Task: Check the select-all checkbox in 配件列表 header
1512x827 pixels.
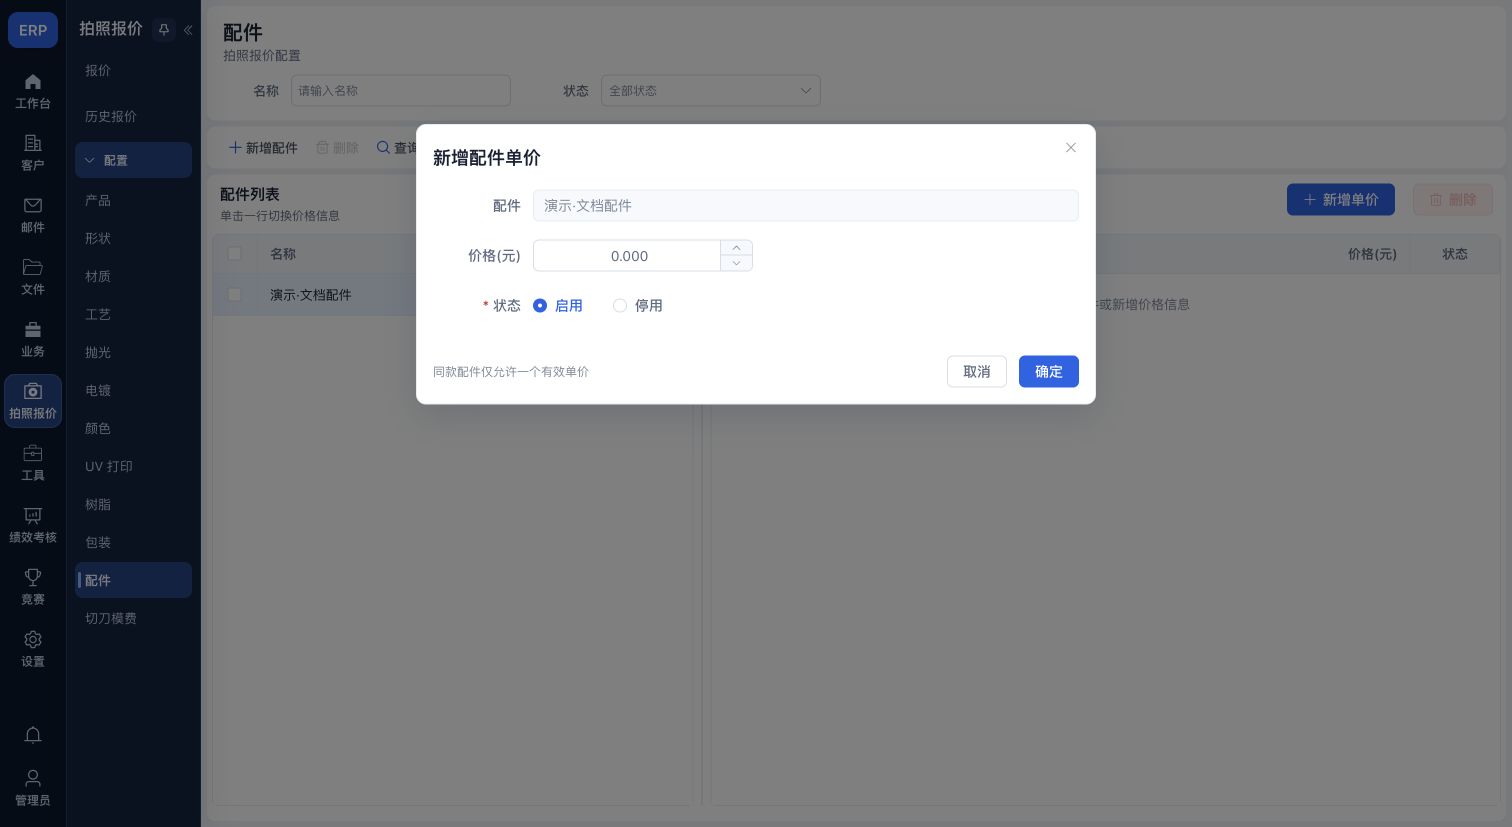Action: pyautogui.click(x=234, y=254)
